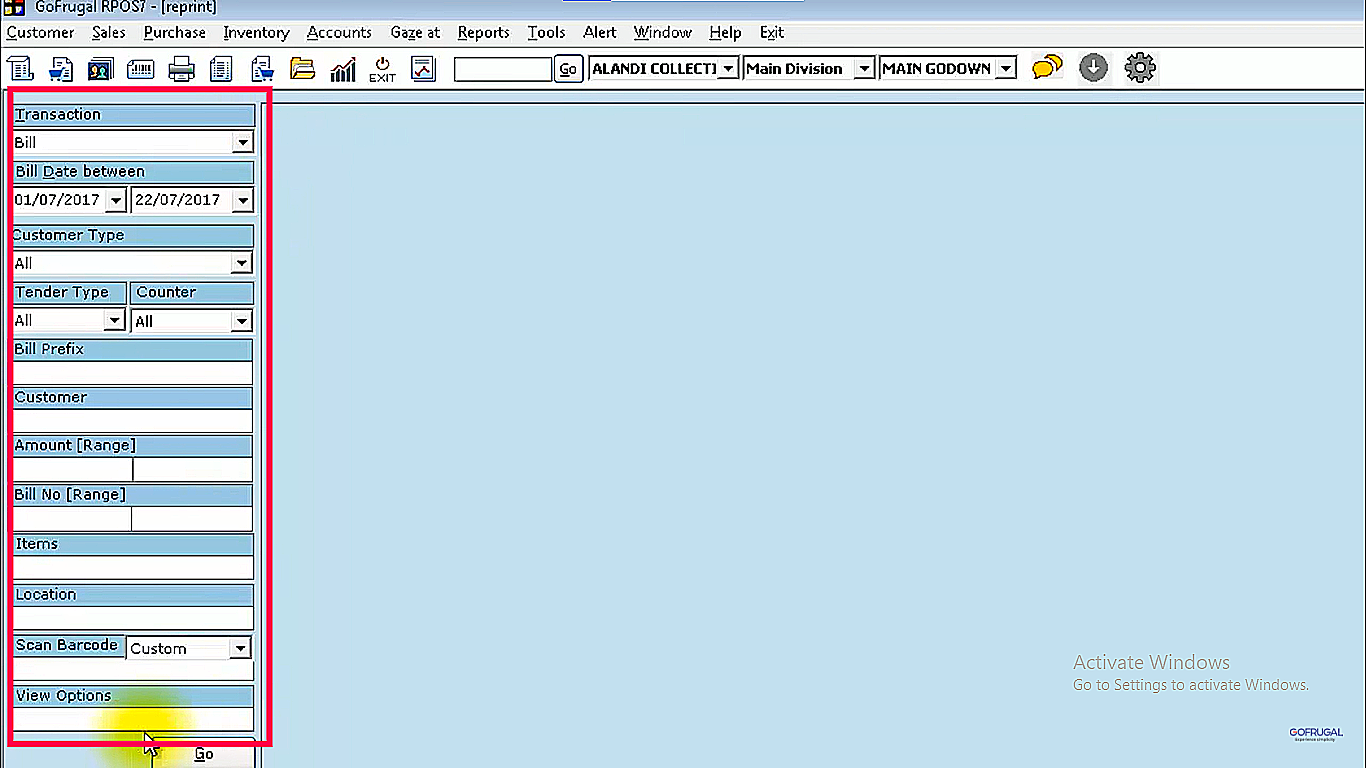Open the lined report document icon

click(221, 69)
